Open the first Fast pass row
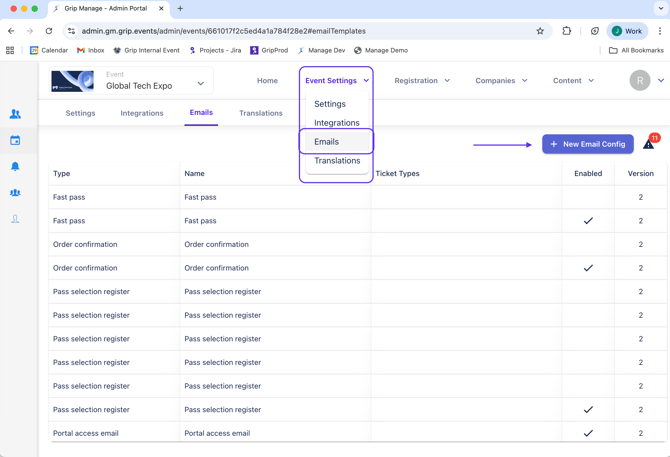670x457 pixels. (357, 197)
